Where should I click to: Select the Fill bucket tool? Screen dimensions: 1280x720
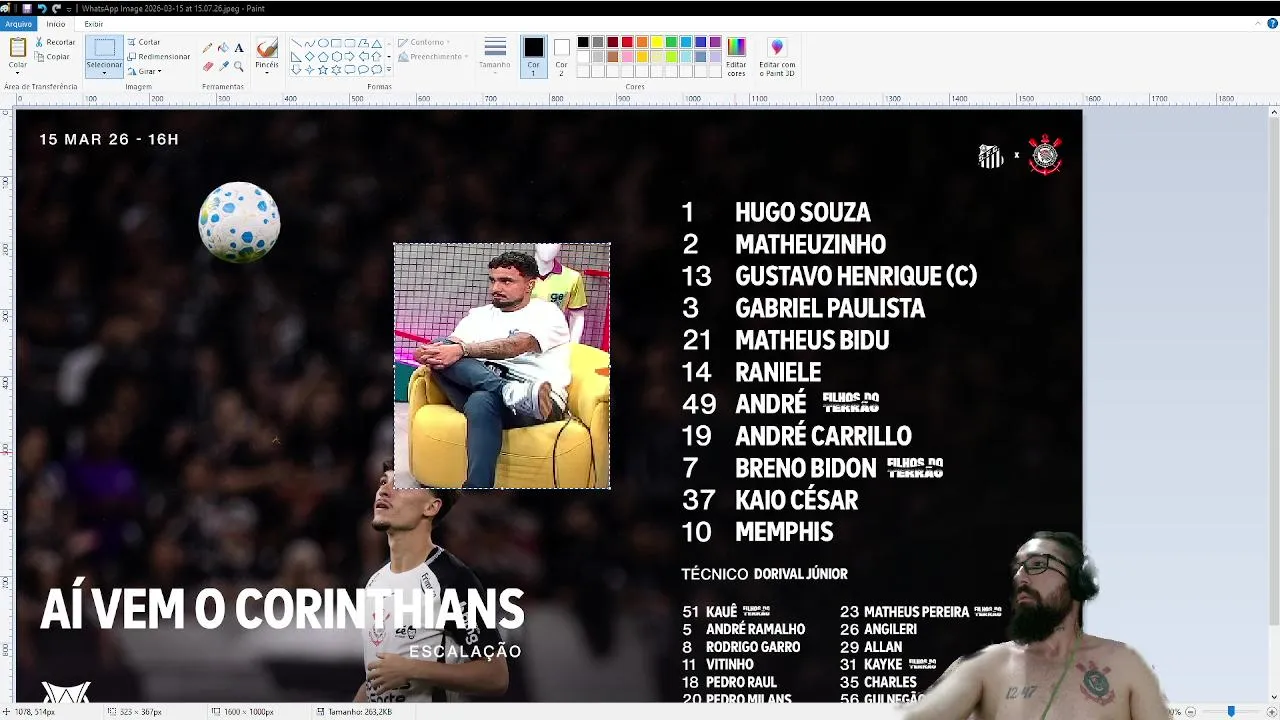[223, 48]
